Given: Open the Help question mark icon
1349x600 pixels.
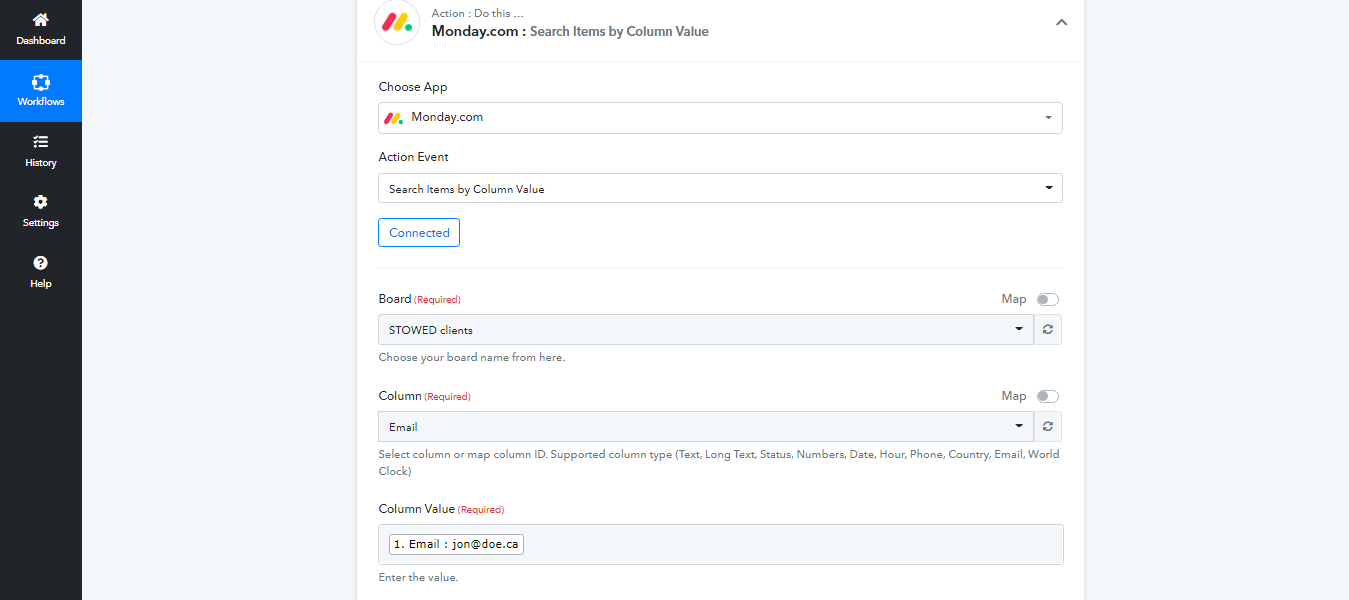Looking at the screenshot, I should coord(40,263).
